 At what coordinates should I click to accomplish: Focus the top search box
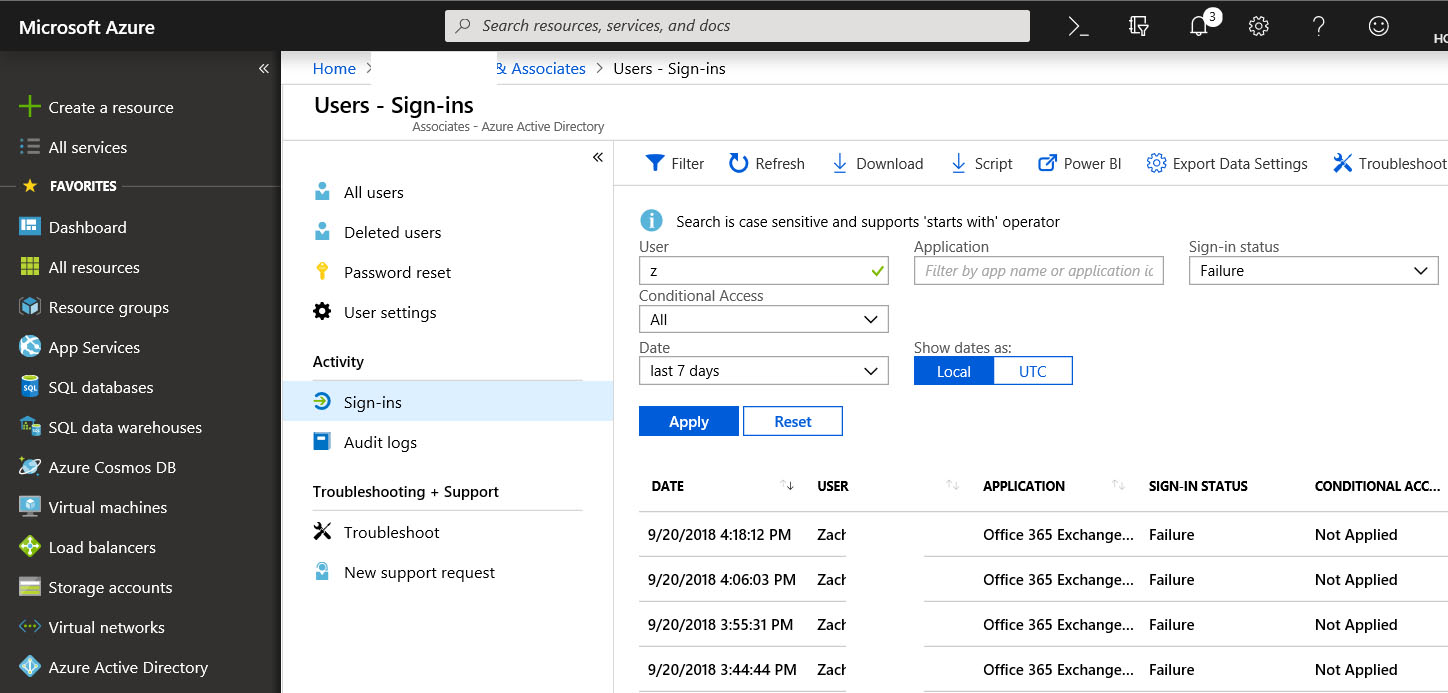coord(737,26)
